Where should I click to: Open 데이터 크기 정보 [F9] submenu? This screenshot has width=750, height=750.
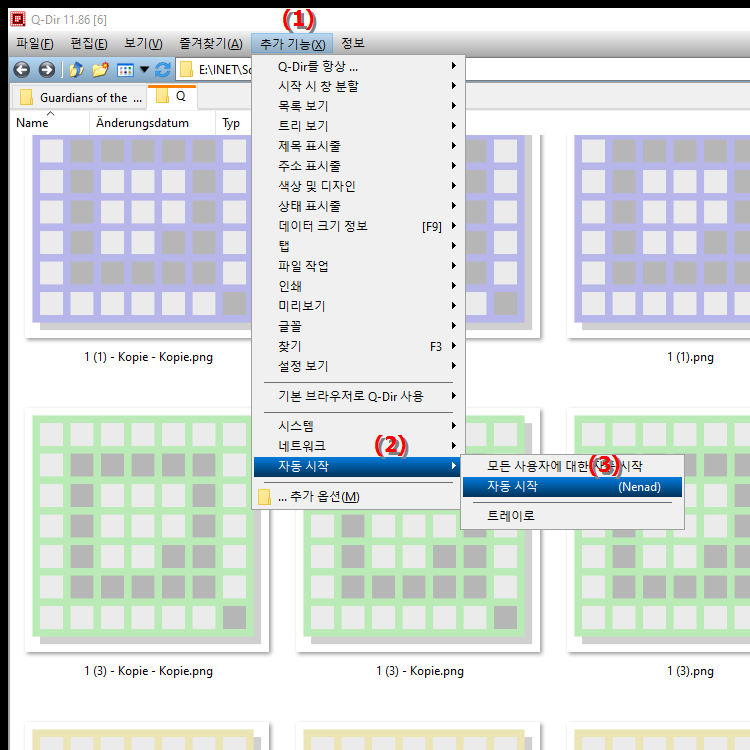pos(358,226)
